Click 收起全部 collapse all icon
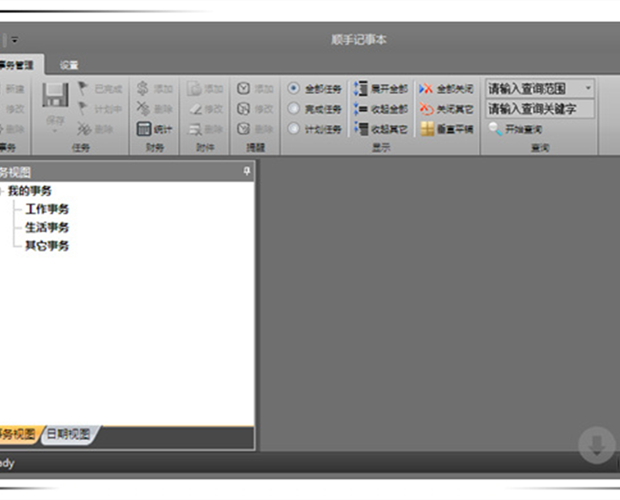Screen dimensions: 620x500 tap(361, 109)
